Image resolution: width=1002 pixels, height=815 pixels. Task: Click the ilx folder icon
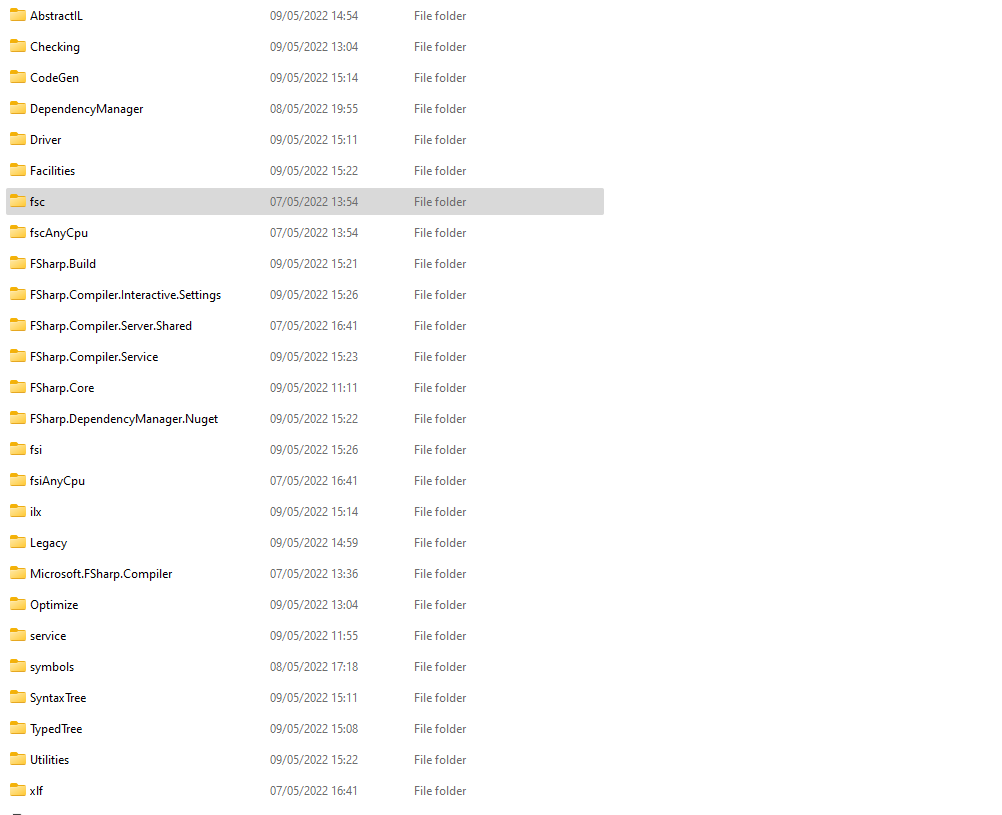pos(18,511)
